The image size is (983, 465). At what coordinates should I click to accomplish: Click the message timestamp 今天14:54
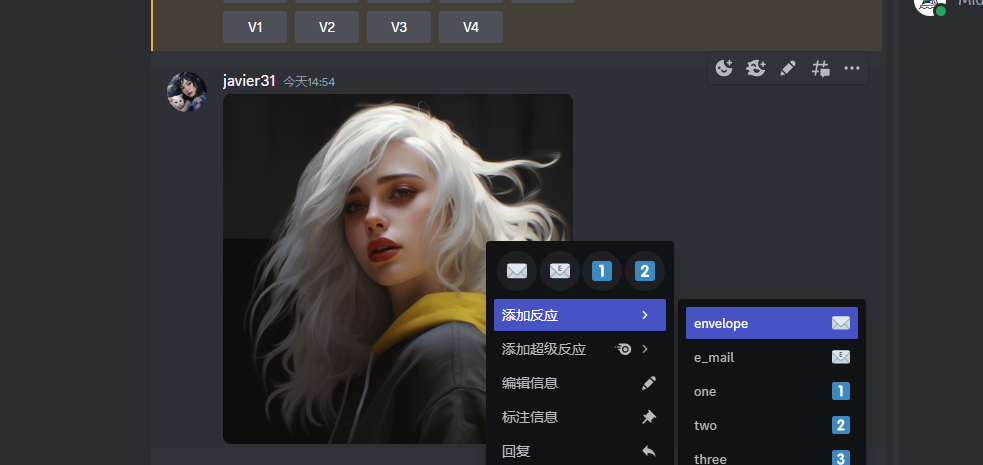308,82
